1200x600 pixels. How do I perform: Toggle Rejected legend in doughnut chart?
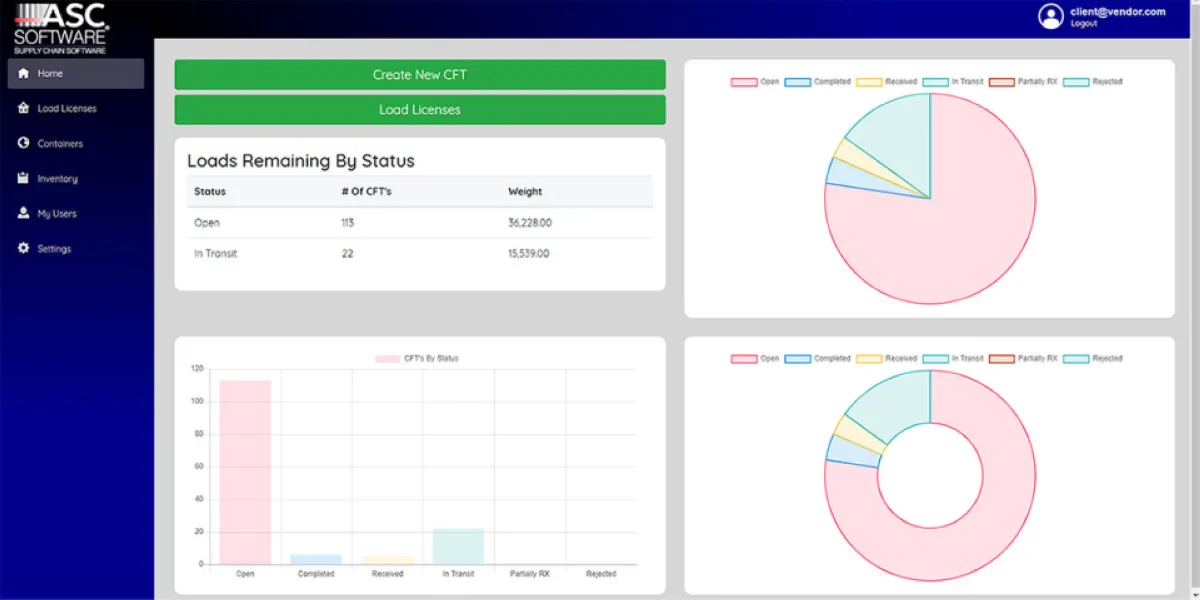click(x=1093, y=358)
